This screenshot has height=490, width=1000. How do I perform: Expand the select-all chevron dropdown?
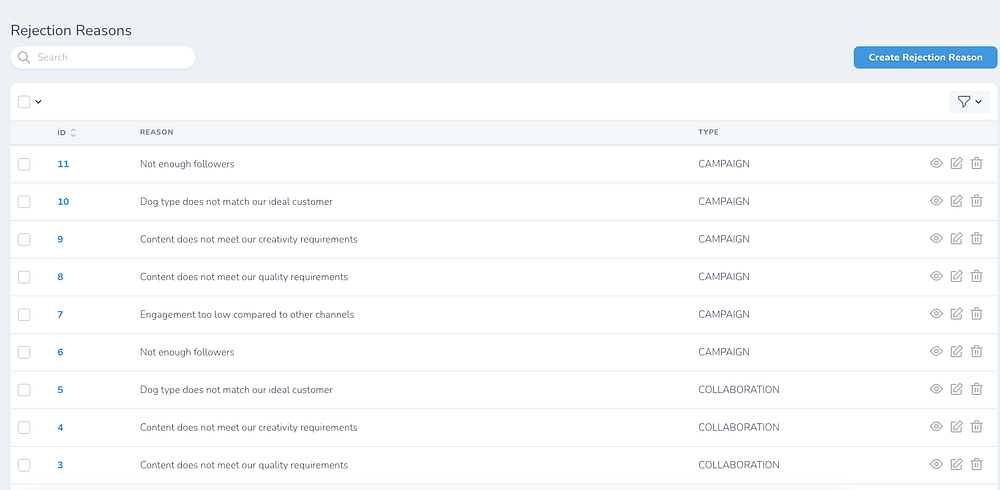(x=39, y=101)
